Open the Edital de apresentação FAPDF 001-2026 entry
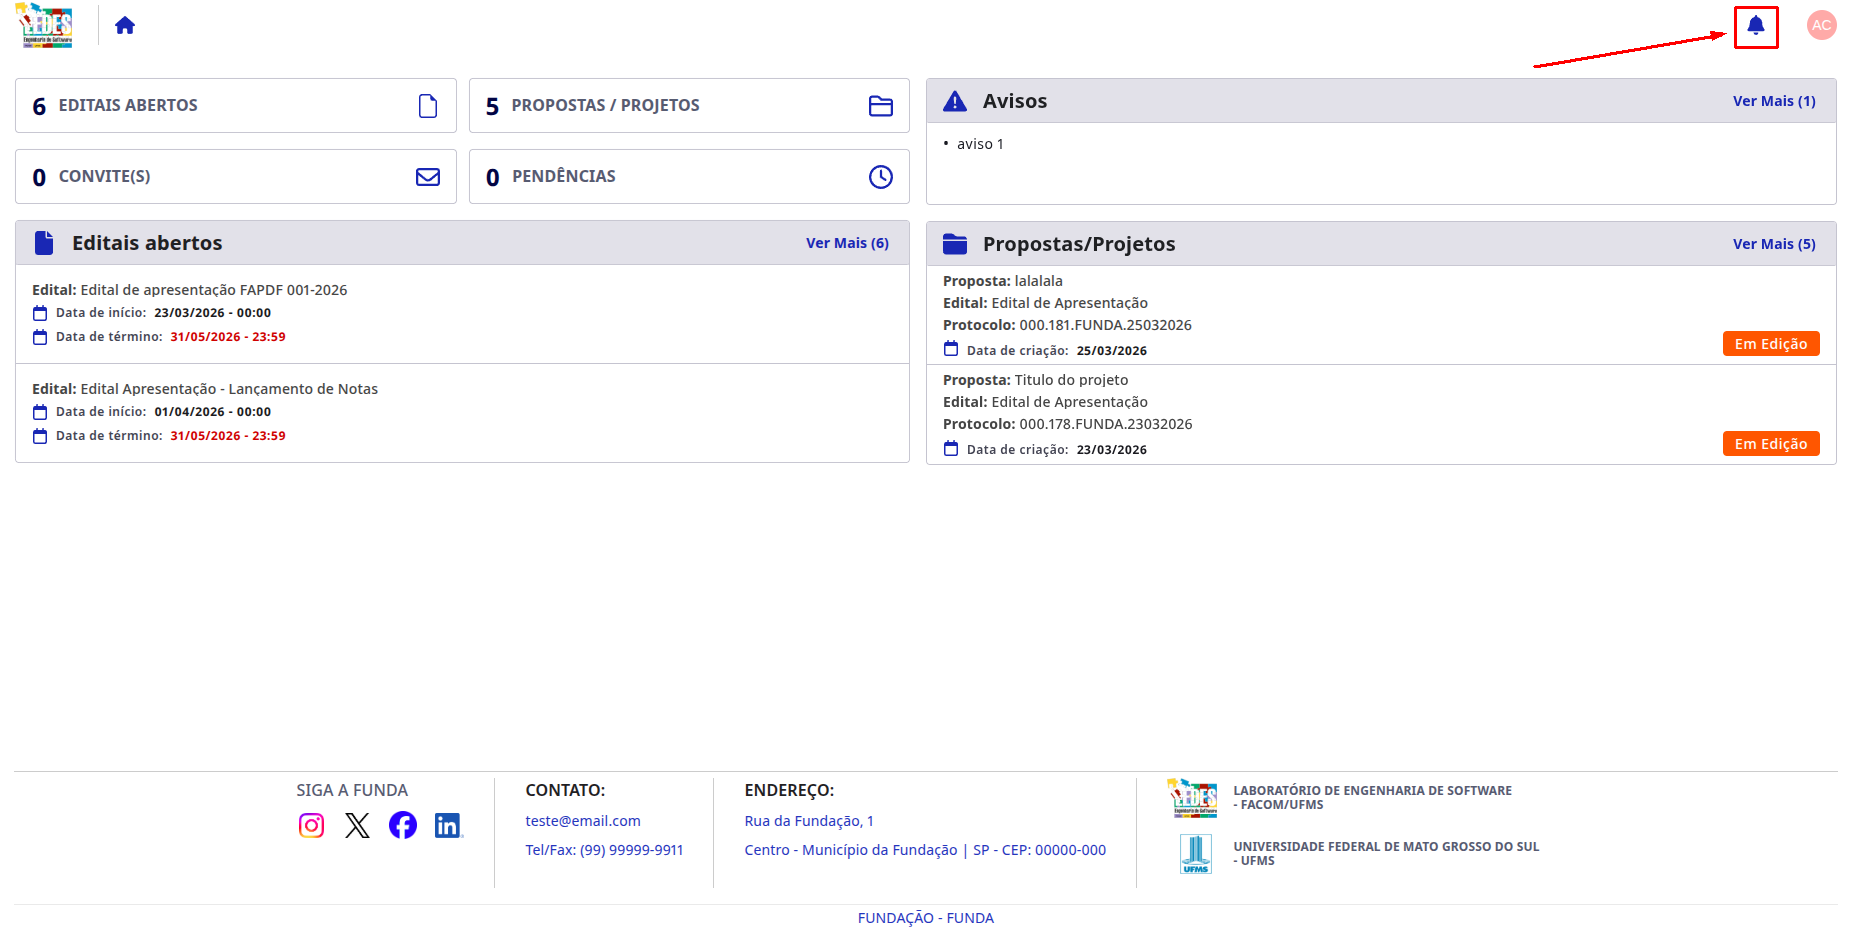 coord(462,314)
